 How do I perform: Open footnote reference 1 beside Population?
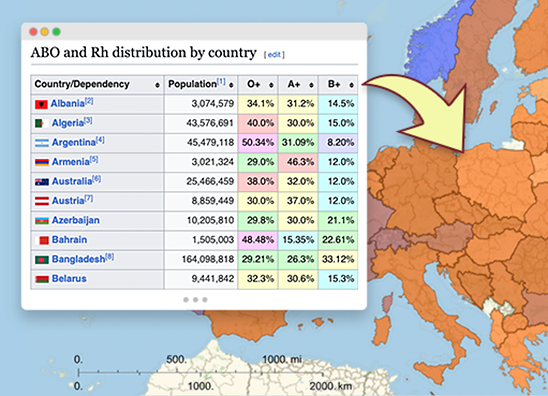click(221, 82)
